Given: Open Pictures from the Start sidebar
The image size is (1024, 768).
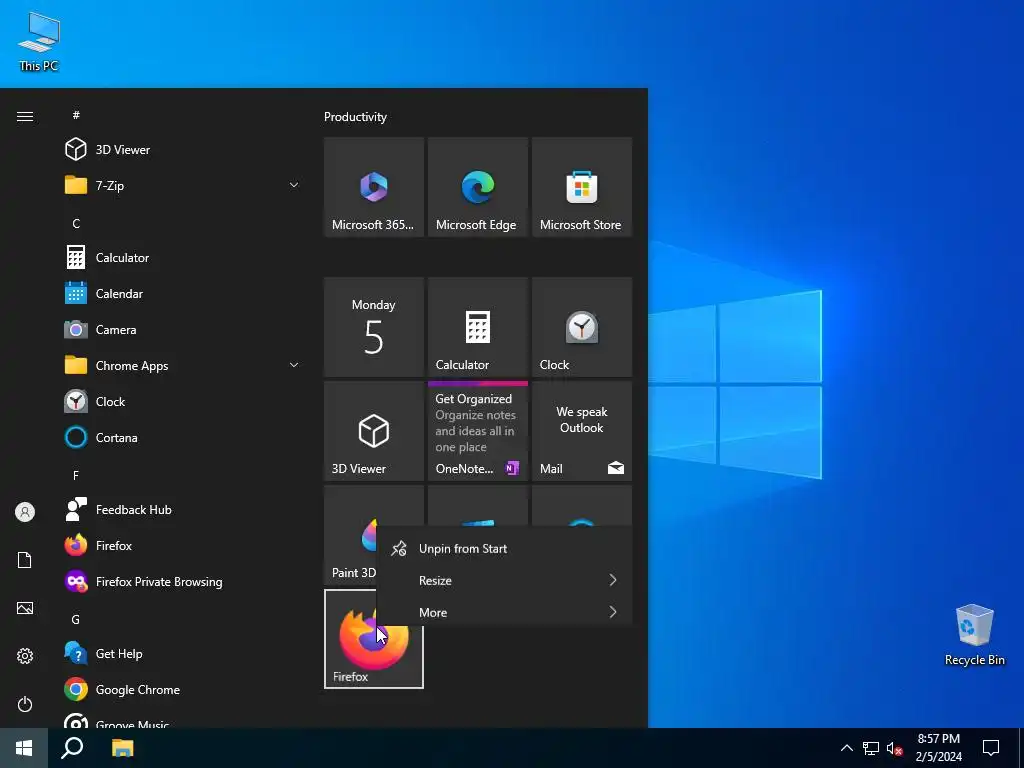Looking at the screenshot, I should [25, 608].
